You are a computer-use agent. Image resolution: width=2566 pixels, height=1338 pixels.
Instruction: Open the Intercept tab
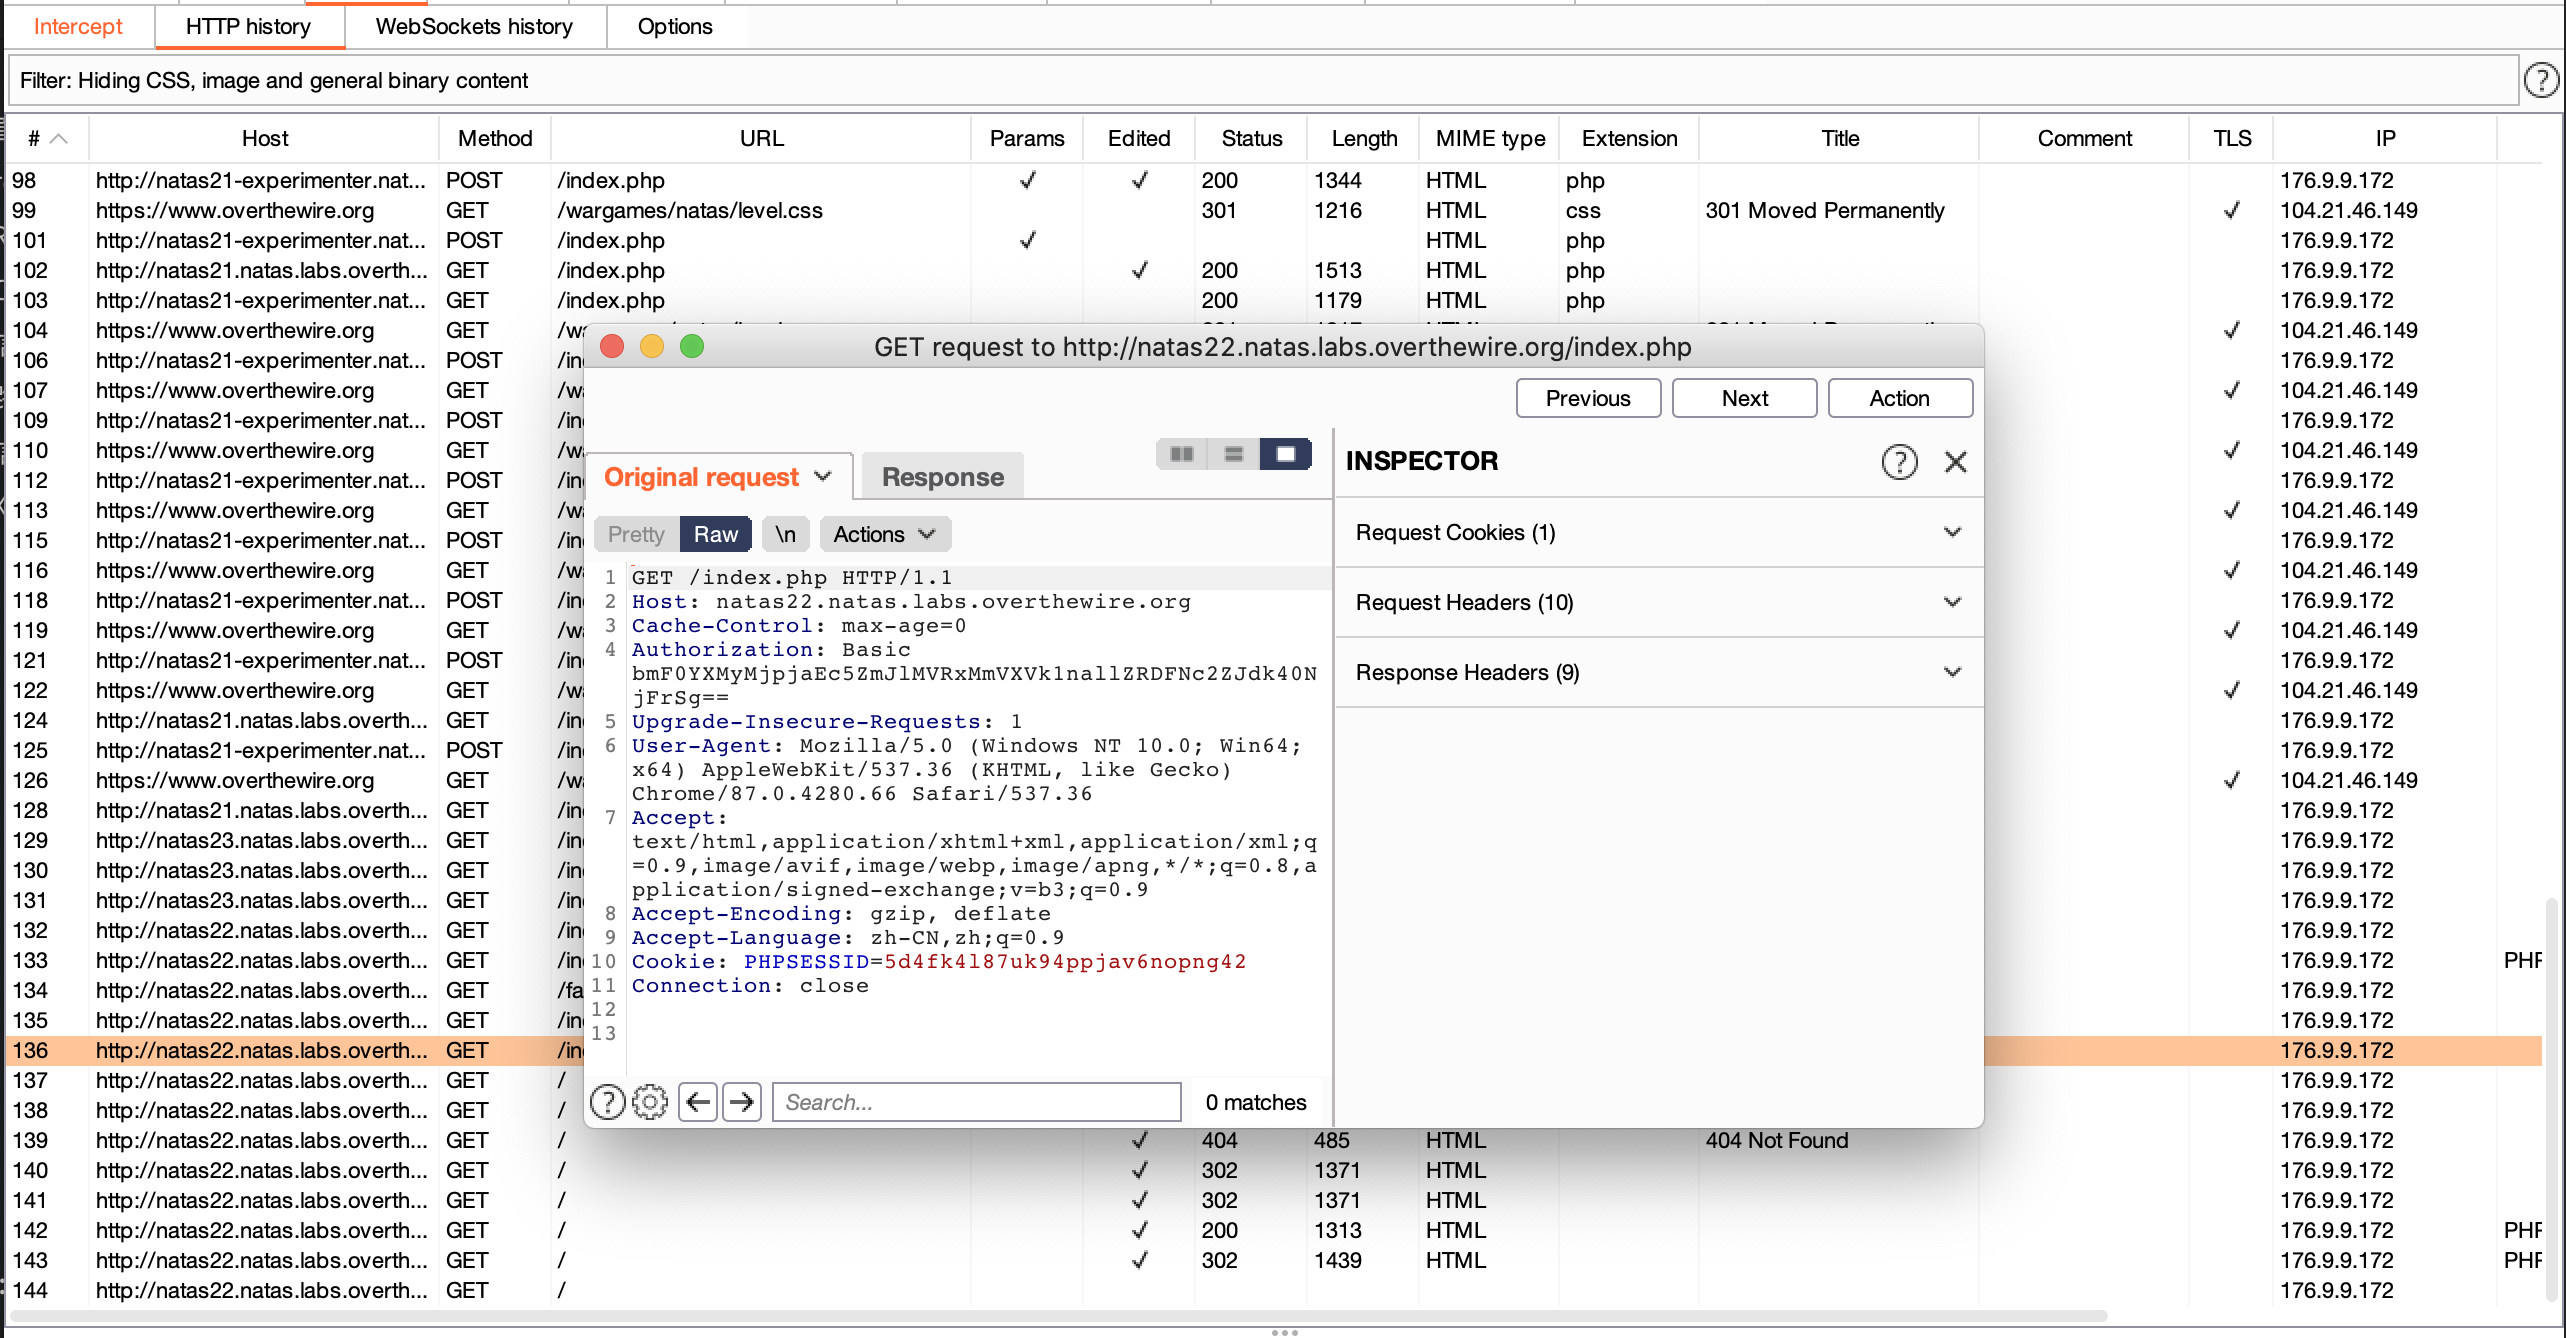78,26
